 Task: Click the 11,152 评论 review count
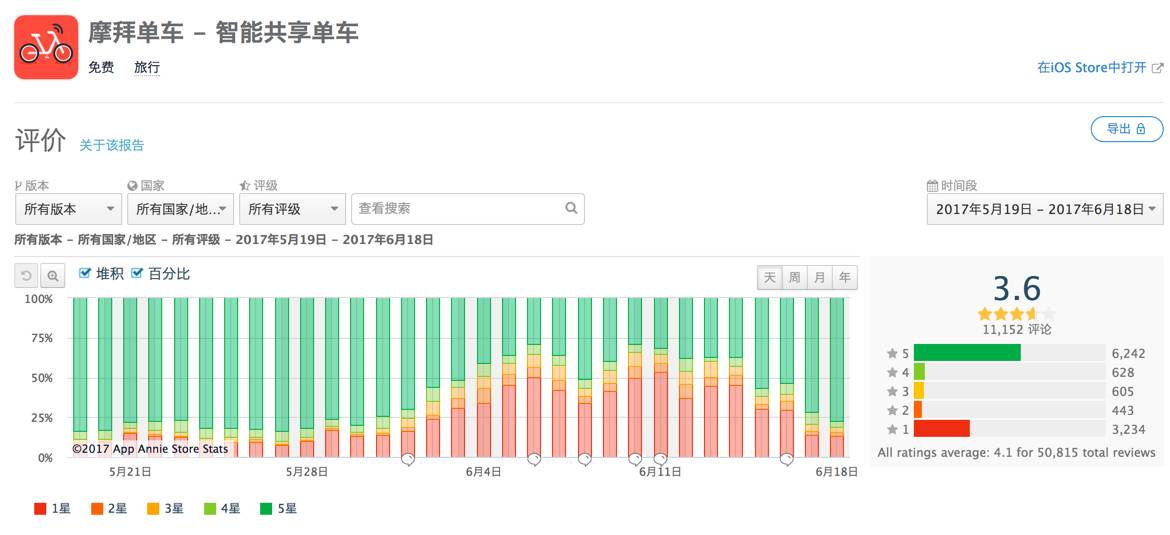coord(1017,330)
